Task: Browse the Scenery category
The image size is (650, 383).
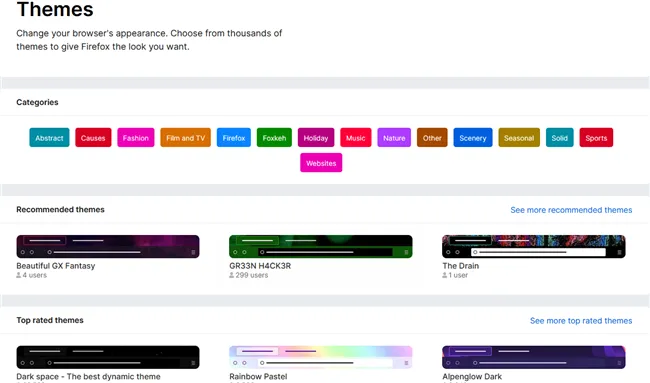Action: pyautogui.click(x=473, y=138)
